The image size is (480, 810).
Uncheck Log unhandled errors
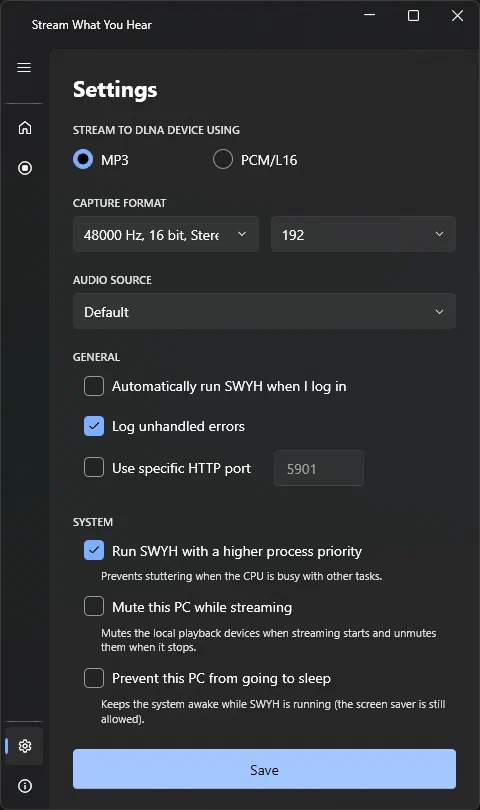pyautogui.click(x=94, y=426)
